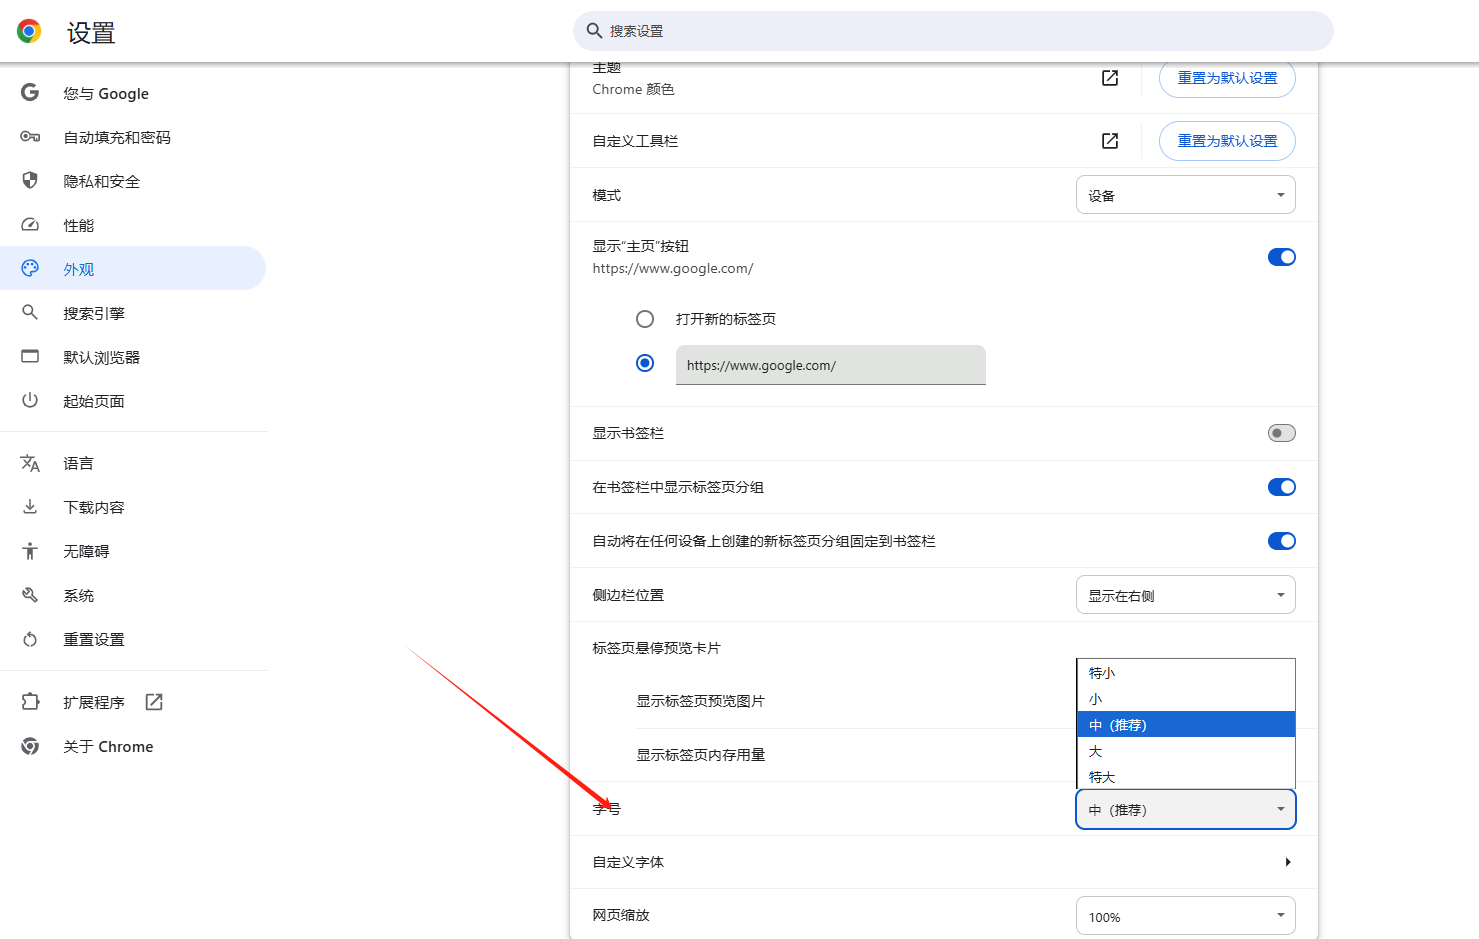1479x939 pixels.
Task: Open 关于 Chrome page
Action: click(x=133, y=746)
